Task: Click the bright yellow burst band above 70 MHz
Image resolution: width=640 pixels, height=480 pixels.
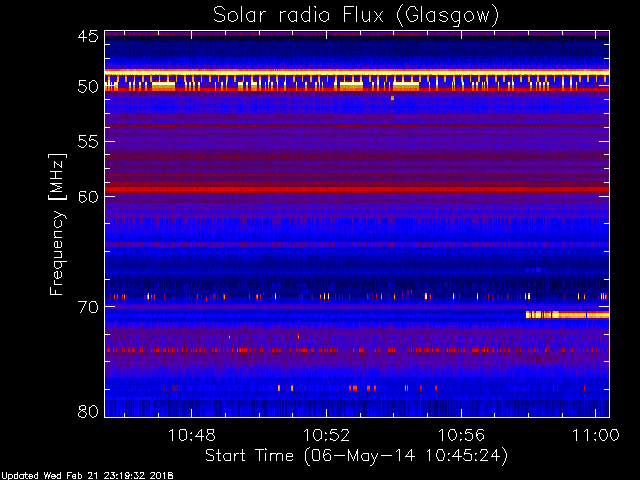Action: click(x=567, y=315)
